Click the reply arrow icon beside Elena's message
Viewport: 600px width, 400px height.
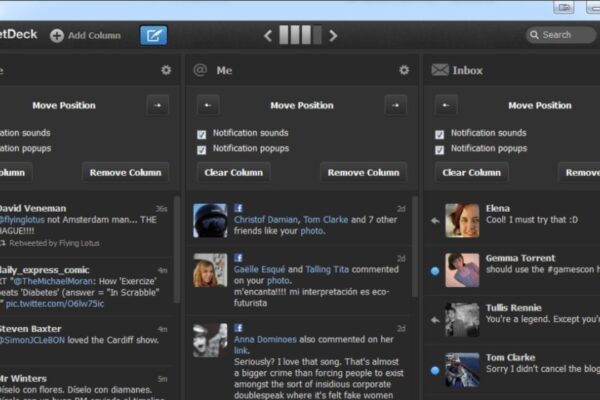[x=435, y=220]
